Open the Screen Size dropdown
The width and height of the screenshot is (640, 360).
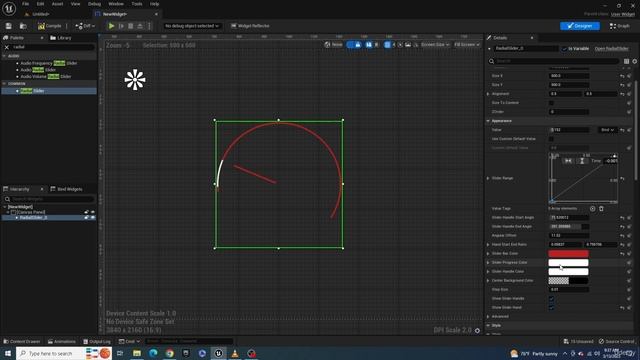tap(435, 44)
